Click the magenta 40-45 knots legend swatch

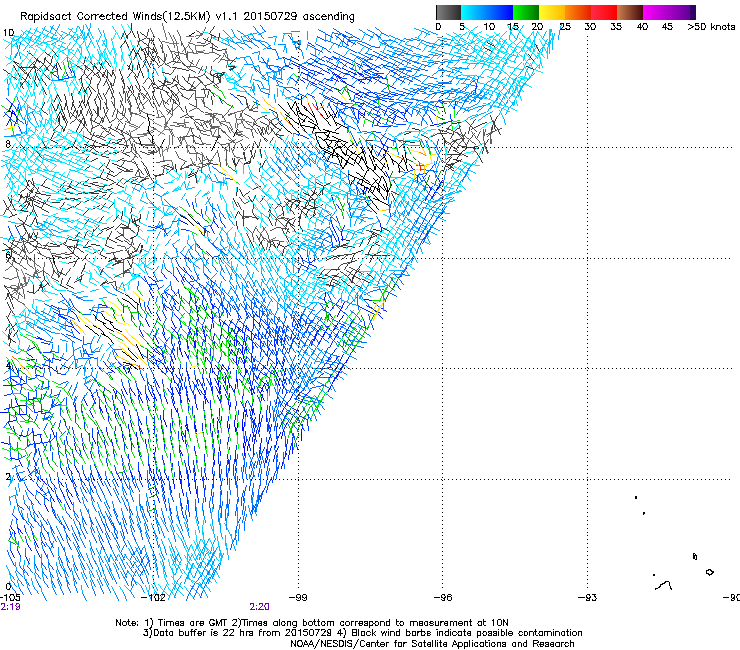pyautogui.click(x=656, y=12)
